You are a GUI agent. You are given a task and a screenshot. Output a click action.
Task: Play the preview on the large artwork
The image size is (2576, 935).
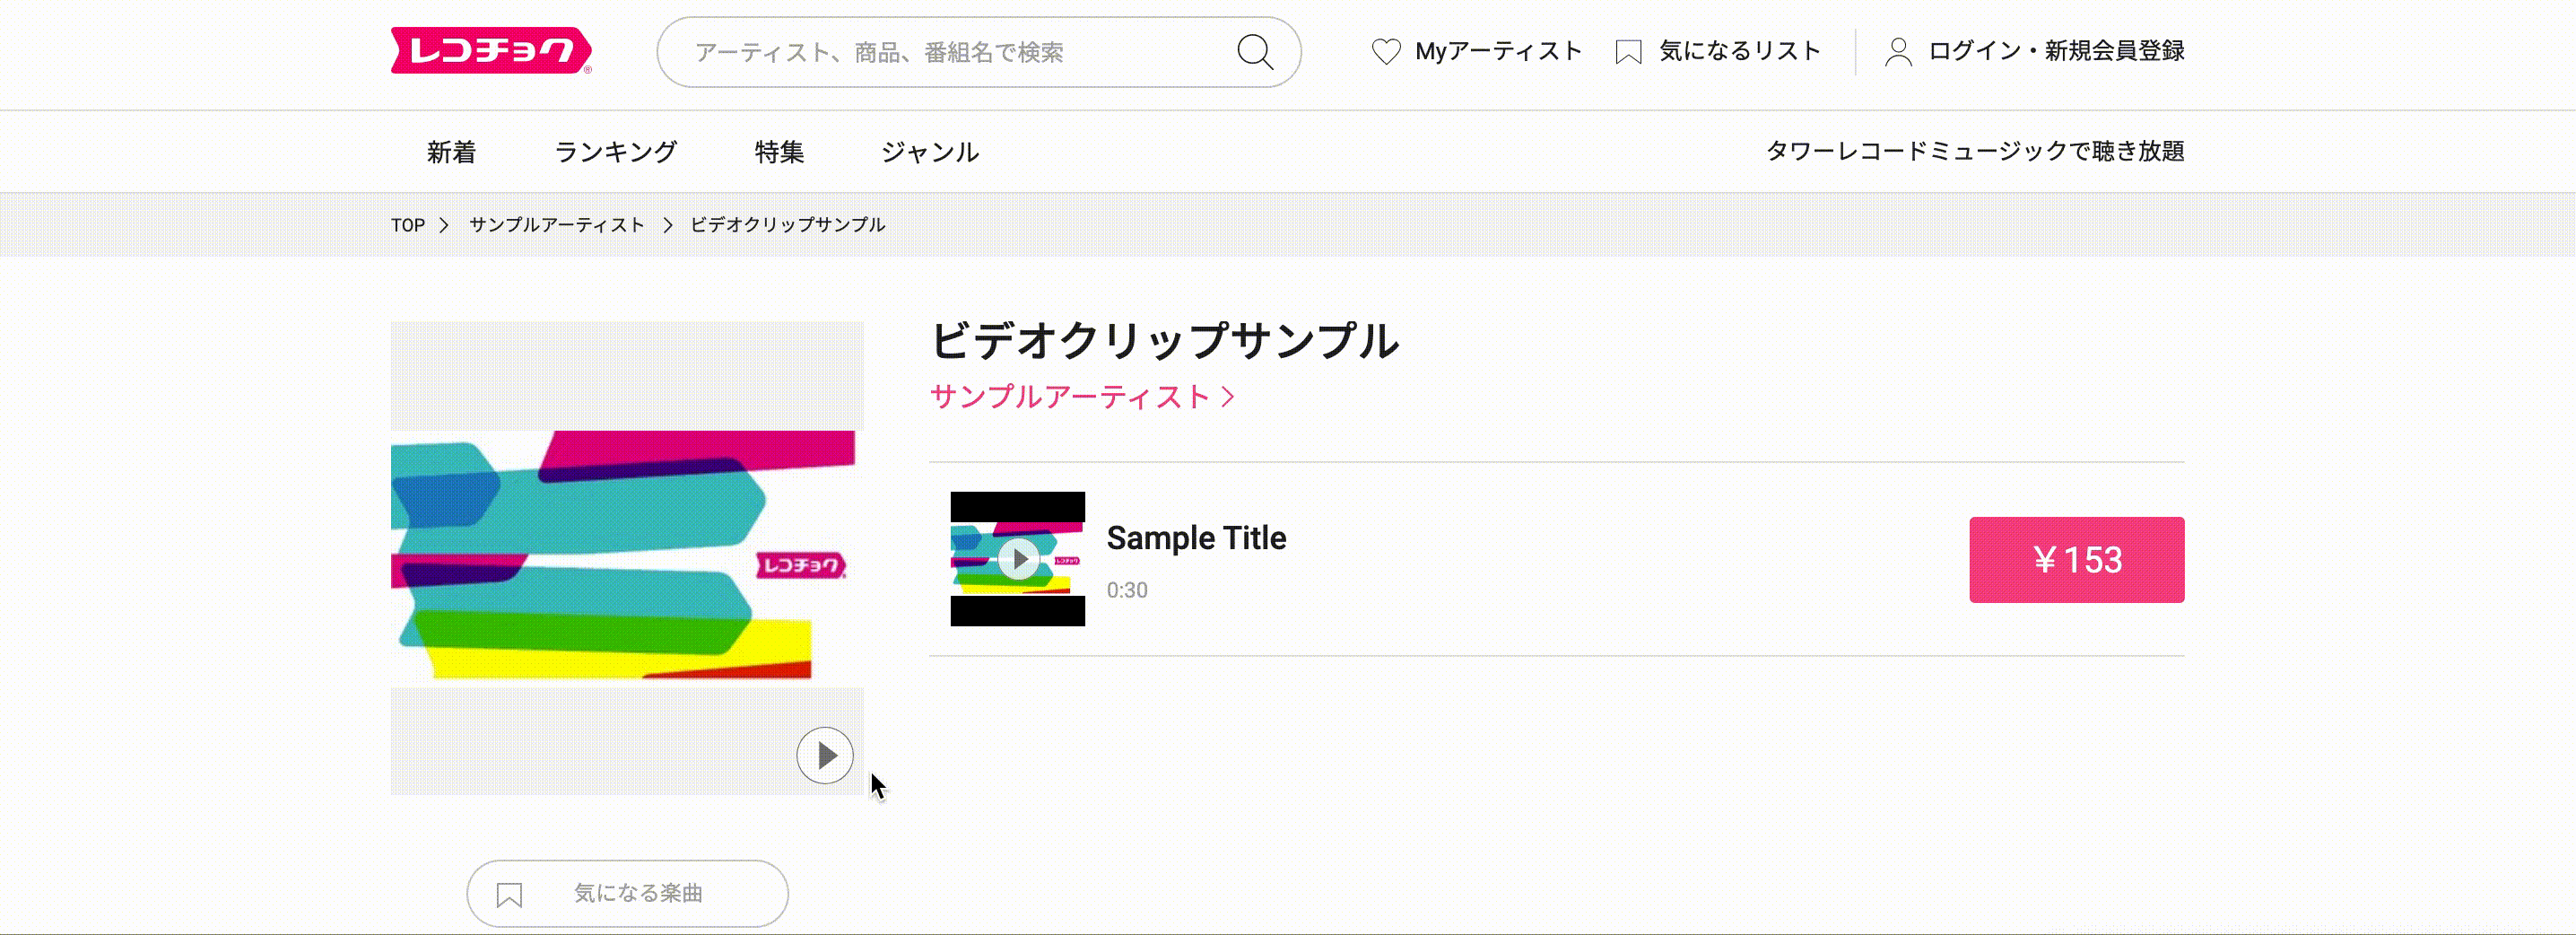click(x=824, y=755)
